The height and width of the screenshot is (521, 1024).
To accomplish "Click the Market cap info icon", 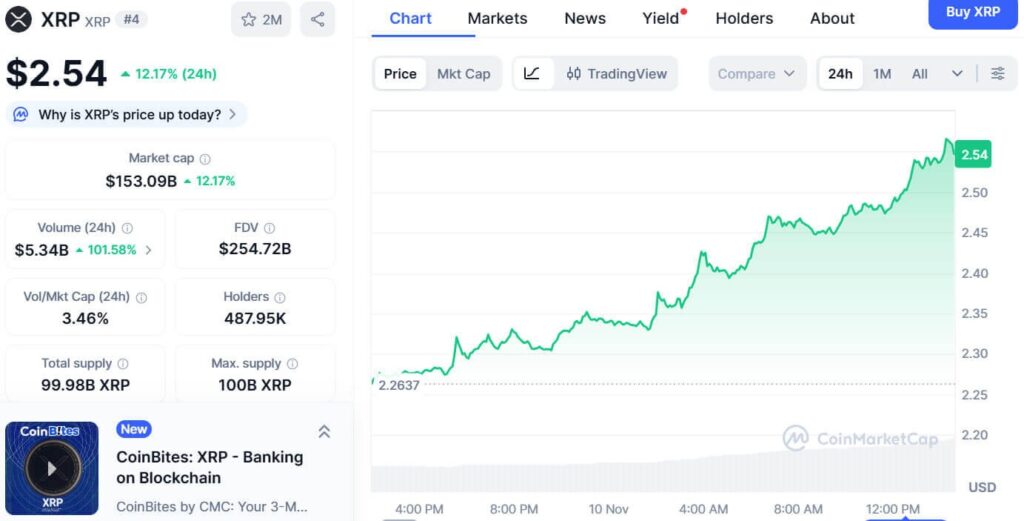I will (x=205, y=159).
